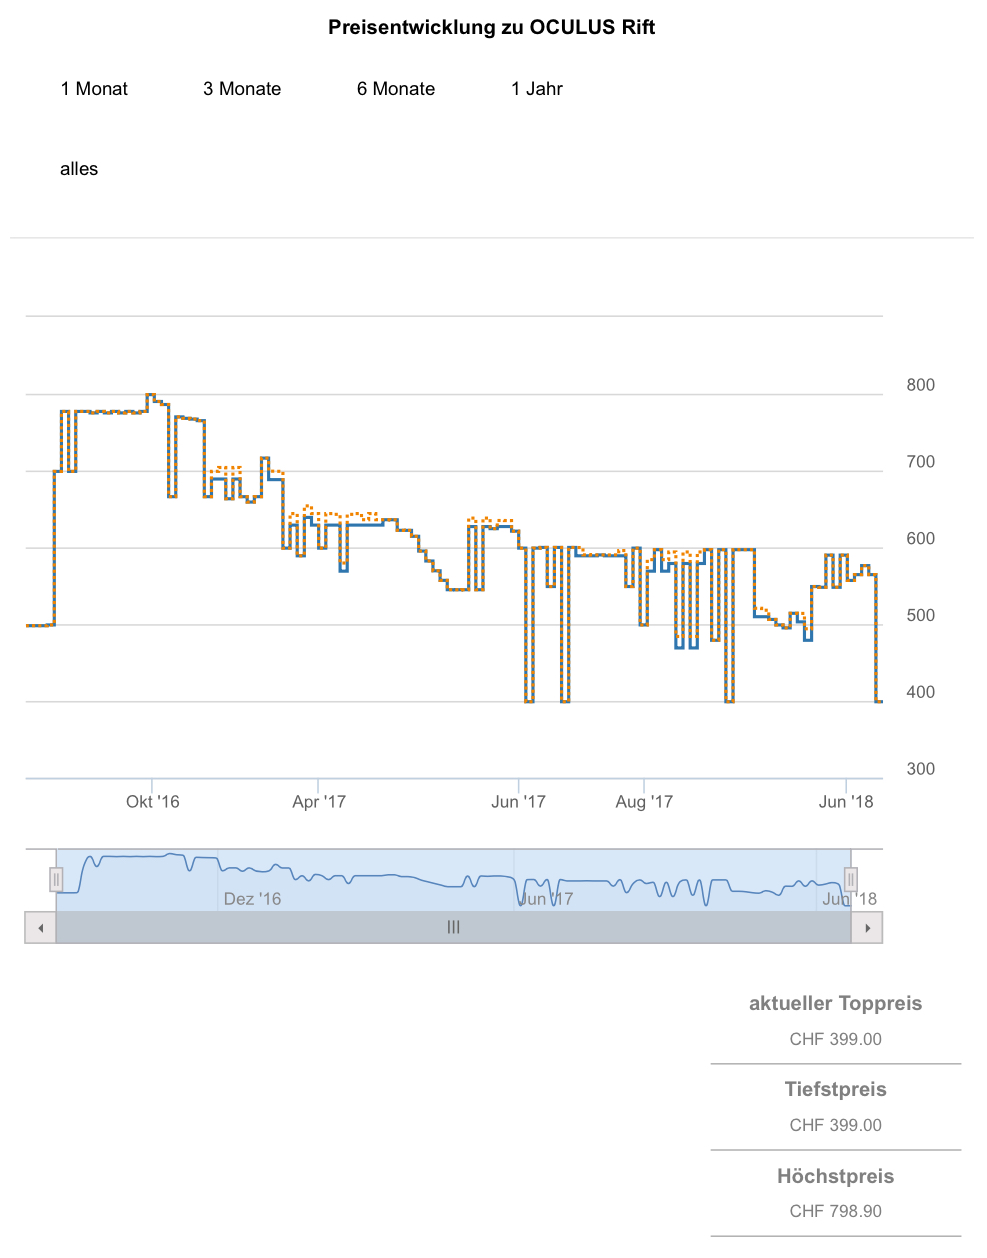Image resolution: width=987 pixels, height=1258 pixels.
Task: Select the 3 Monate time range
Action: point(242,89)
